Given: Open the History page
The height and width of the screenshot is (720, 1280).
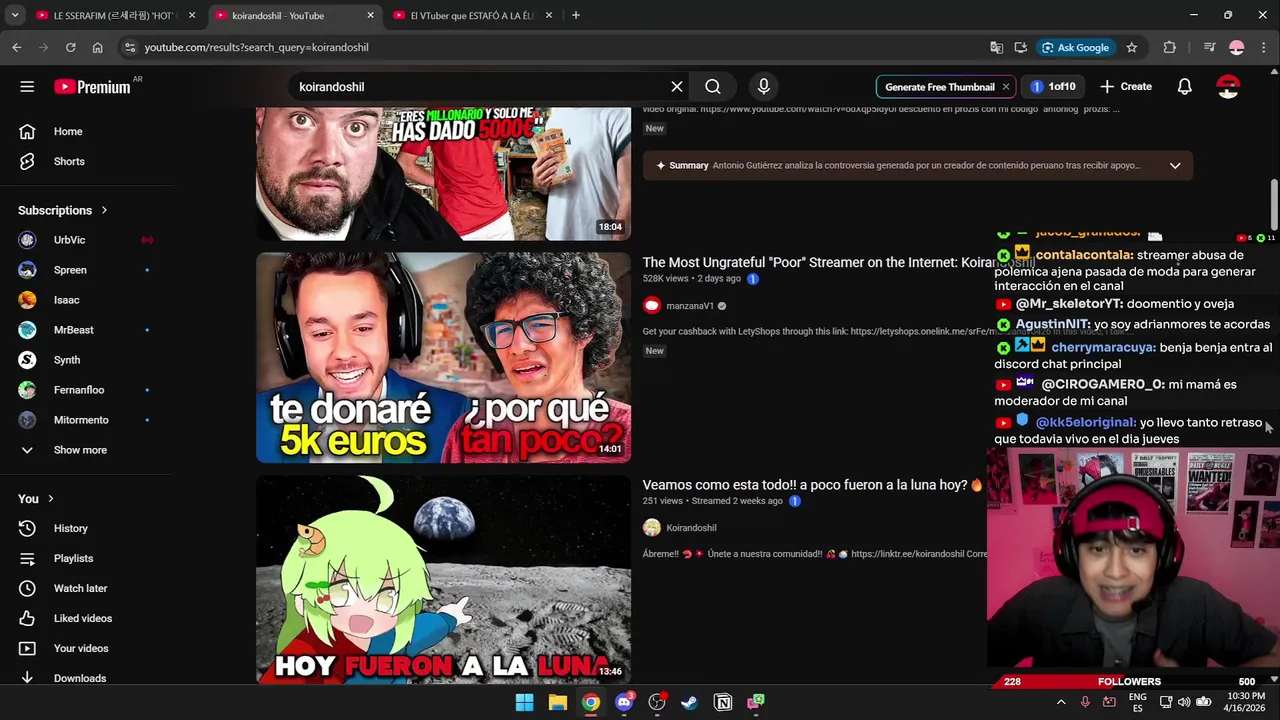Looking at the screenshot, I should pyautogui.click(x=70, y=529).
